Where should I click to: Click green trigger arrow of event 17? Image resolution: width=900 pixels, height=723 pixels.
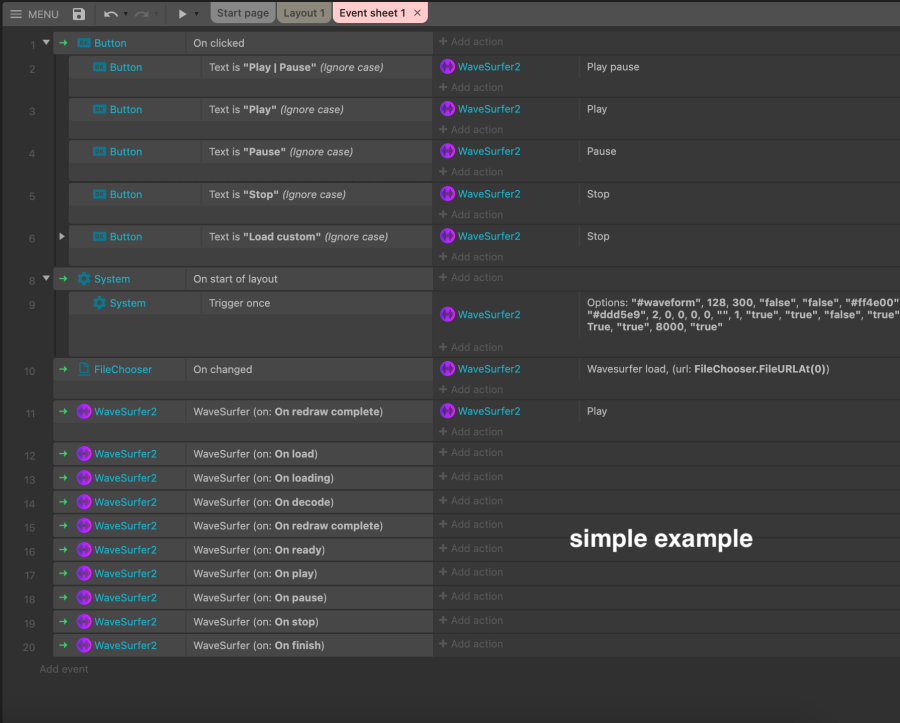(63, 573)
